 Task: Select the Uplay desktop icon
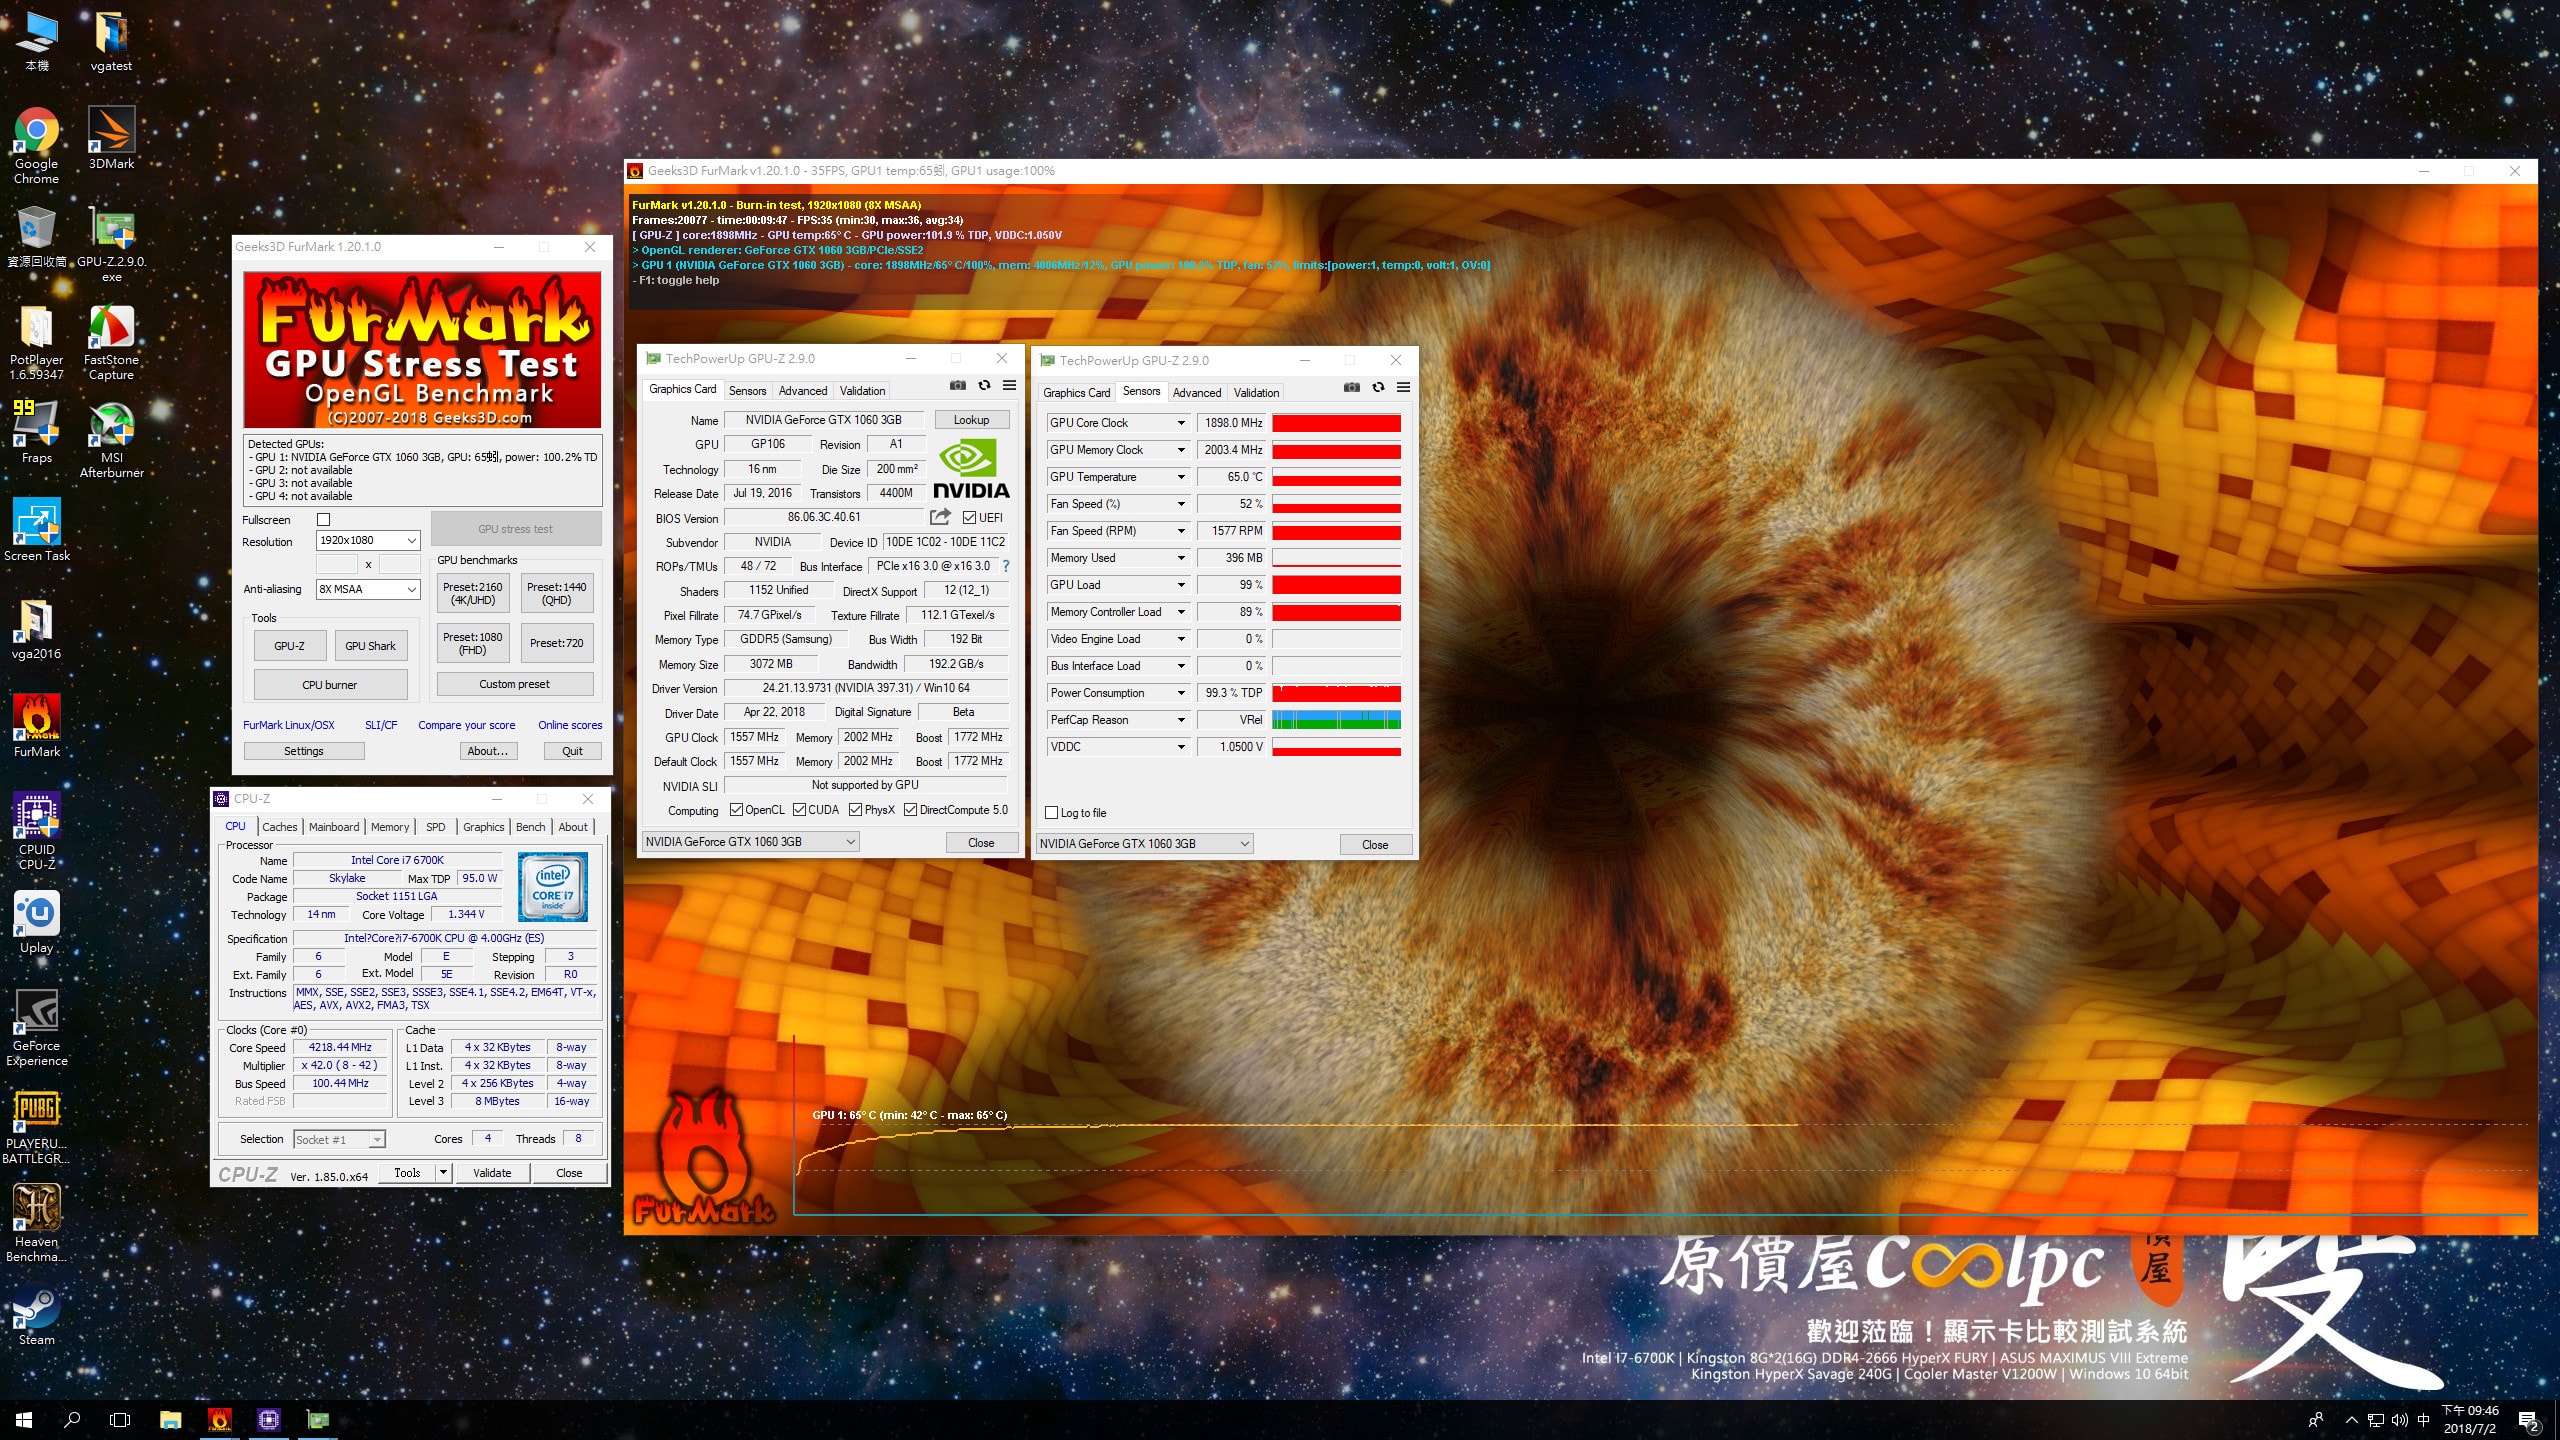[x=36, y=922]
